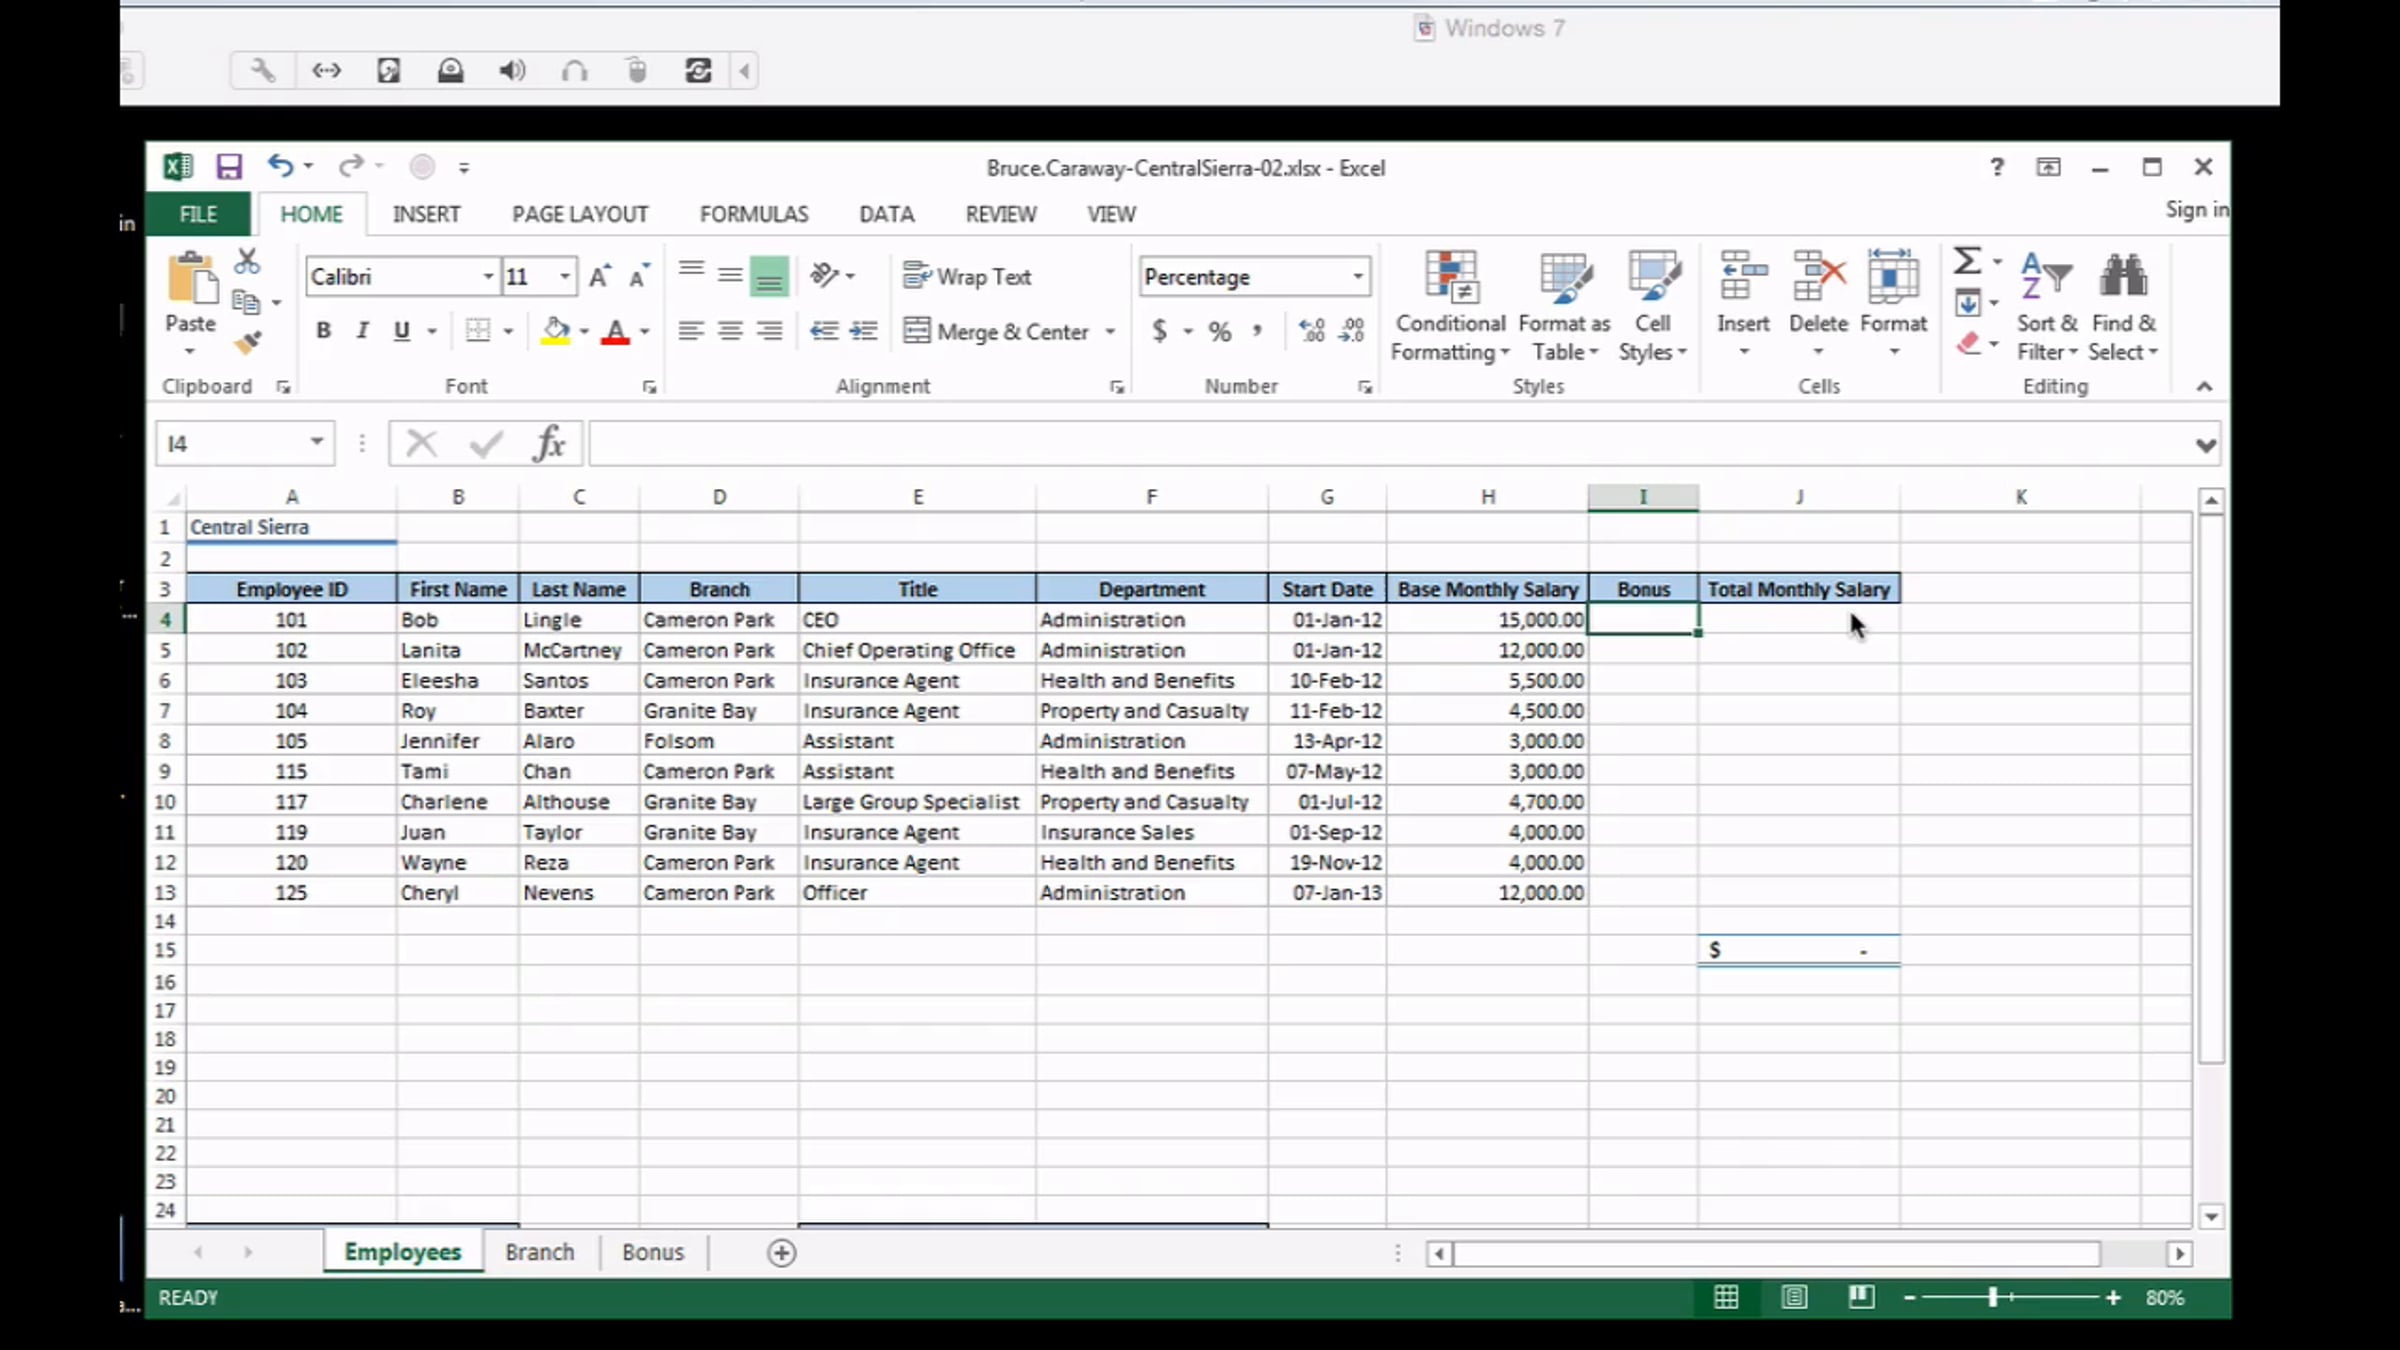Open the Name Box dropdown arrow
This screenshot has width=2400, height=1350.
[316, 442]
